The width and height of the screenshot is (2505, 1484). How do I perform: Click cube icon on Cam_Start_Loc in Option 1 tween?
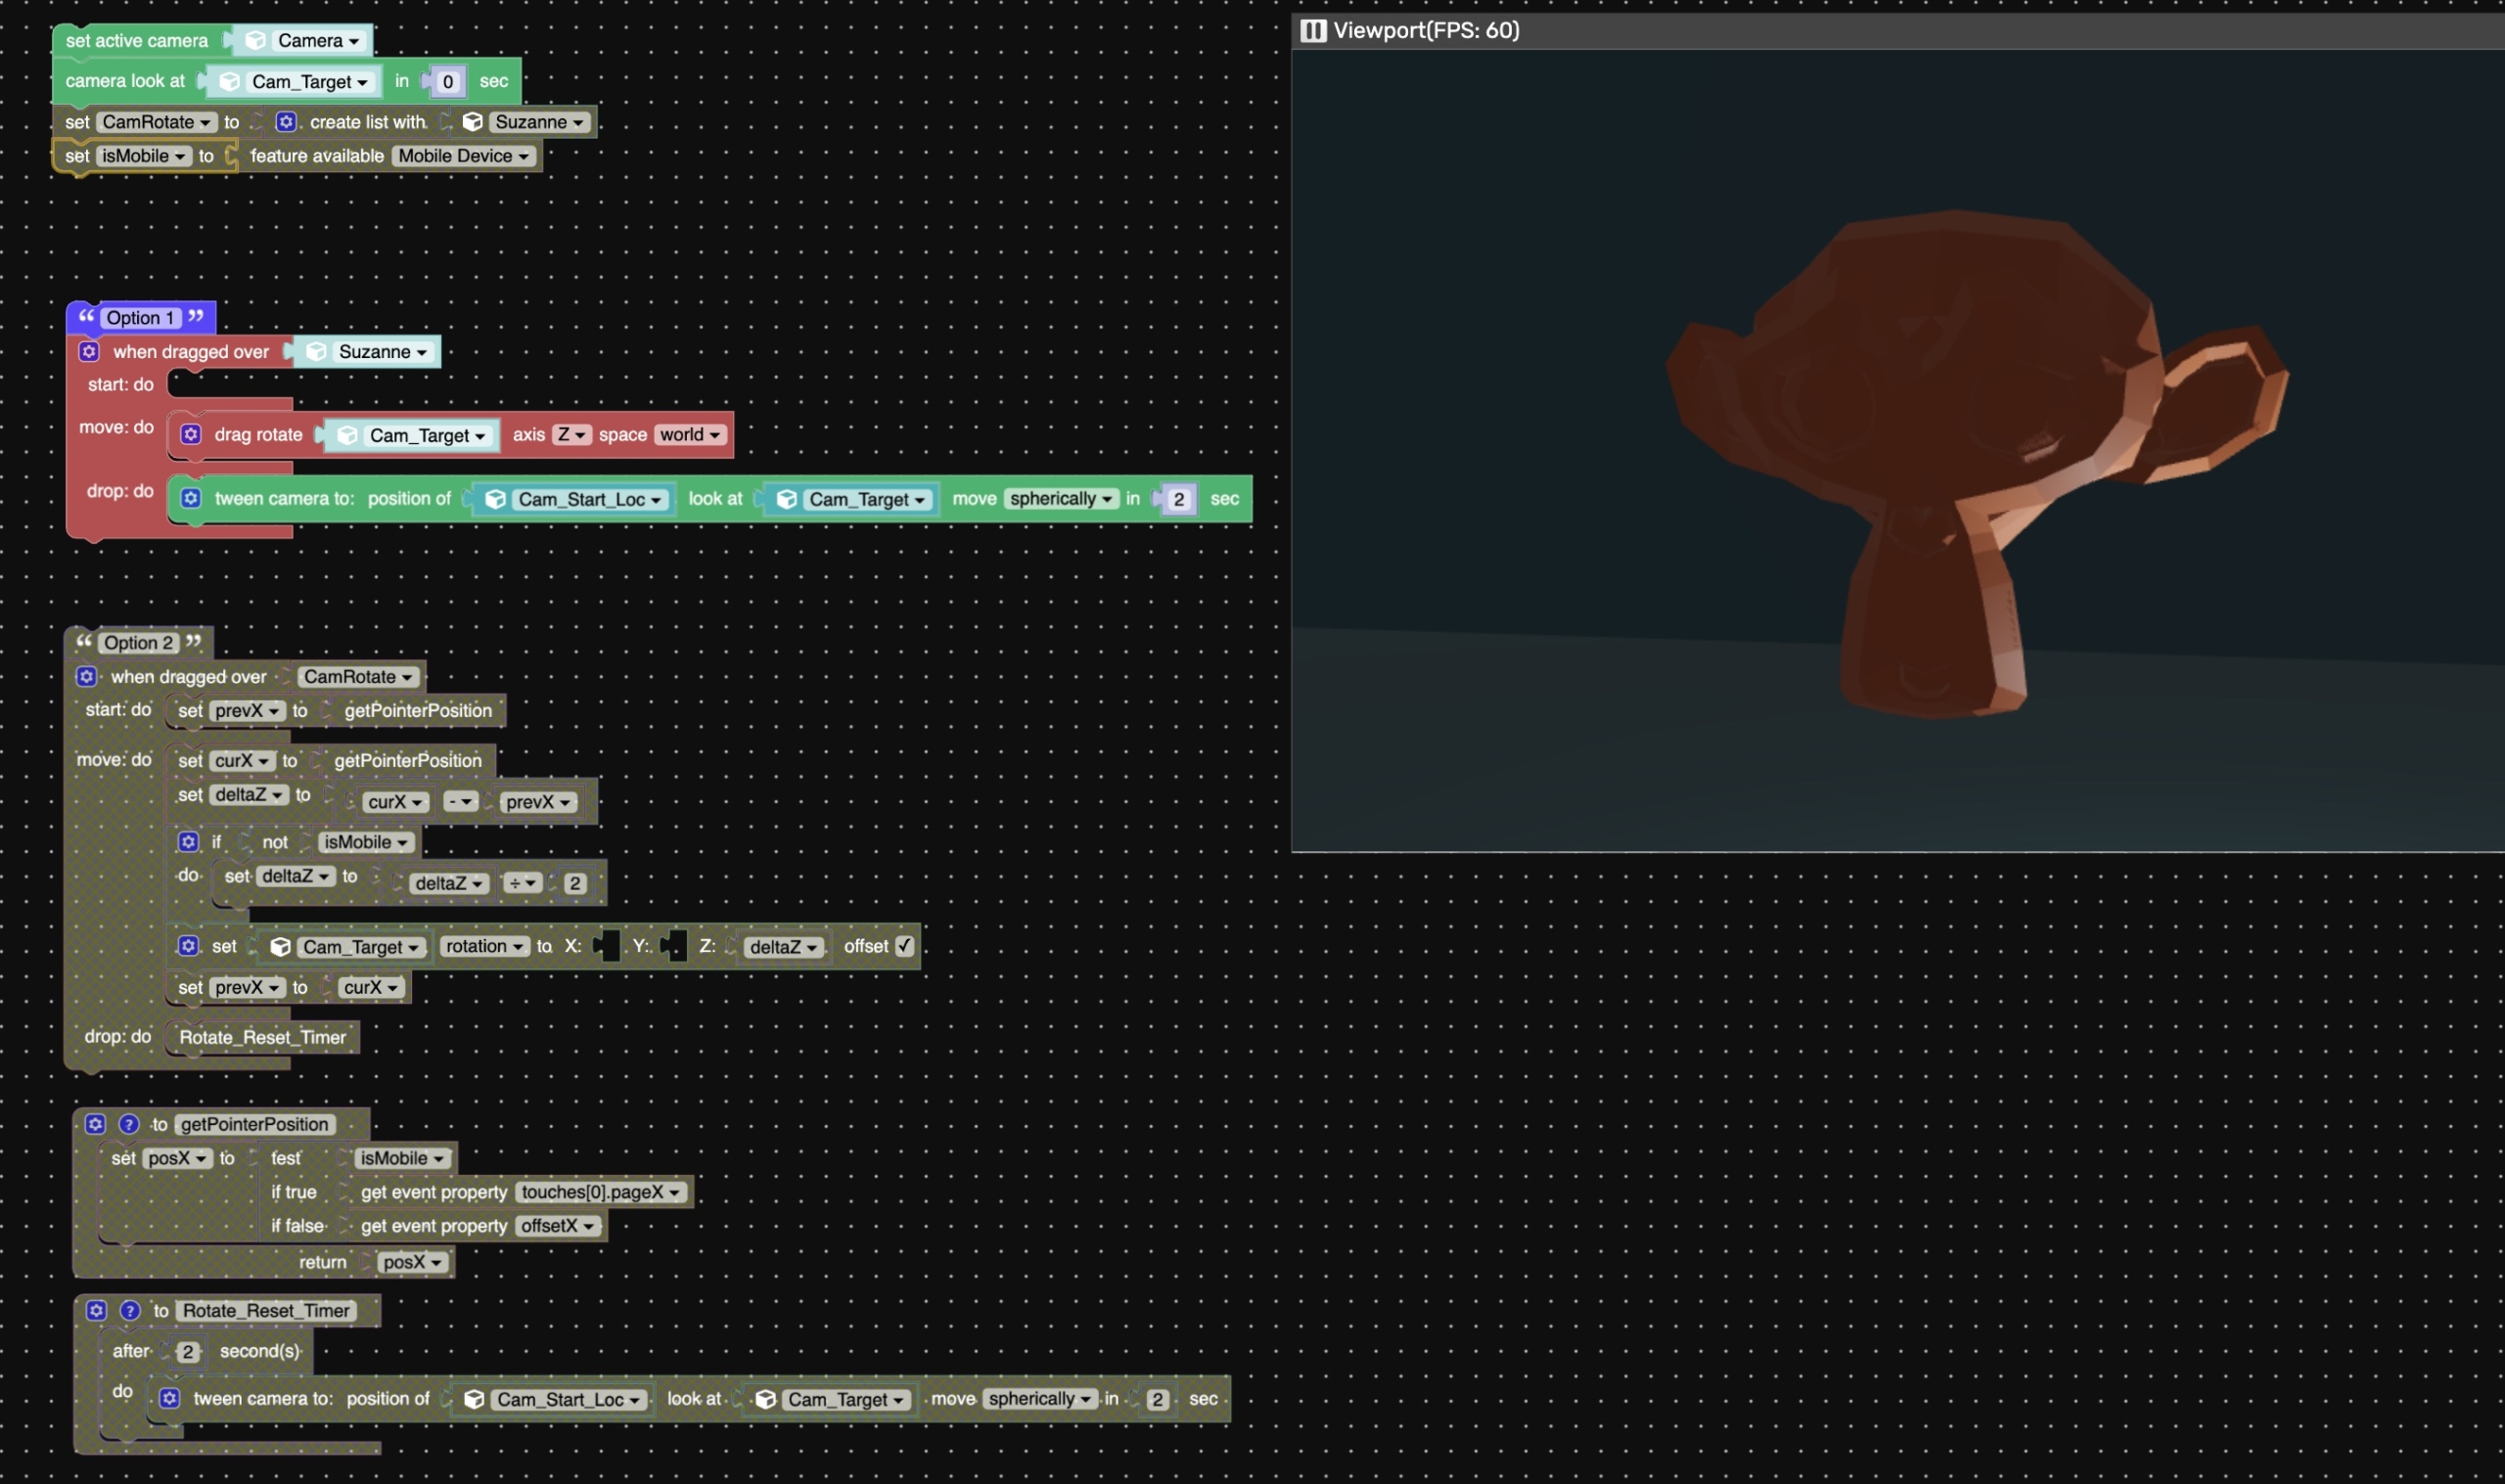point(495,499)
